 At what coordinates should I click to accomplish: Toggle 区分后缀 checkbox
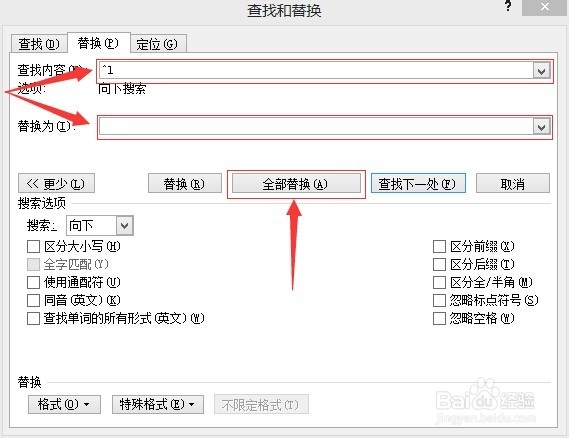pos(439,265)
